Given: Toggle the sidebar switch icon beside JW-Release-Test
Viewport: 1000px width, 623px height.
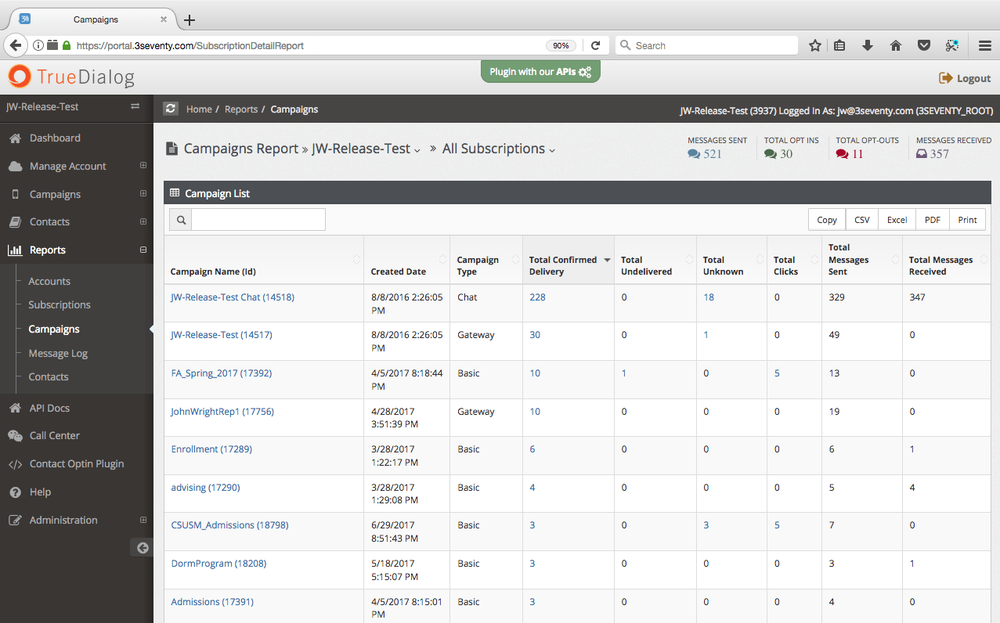Looking at the screenshot, I should pos(135,106).
